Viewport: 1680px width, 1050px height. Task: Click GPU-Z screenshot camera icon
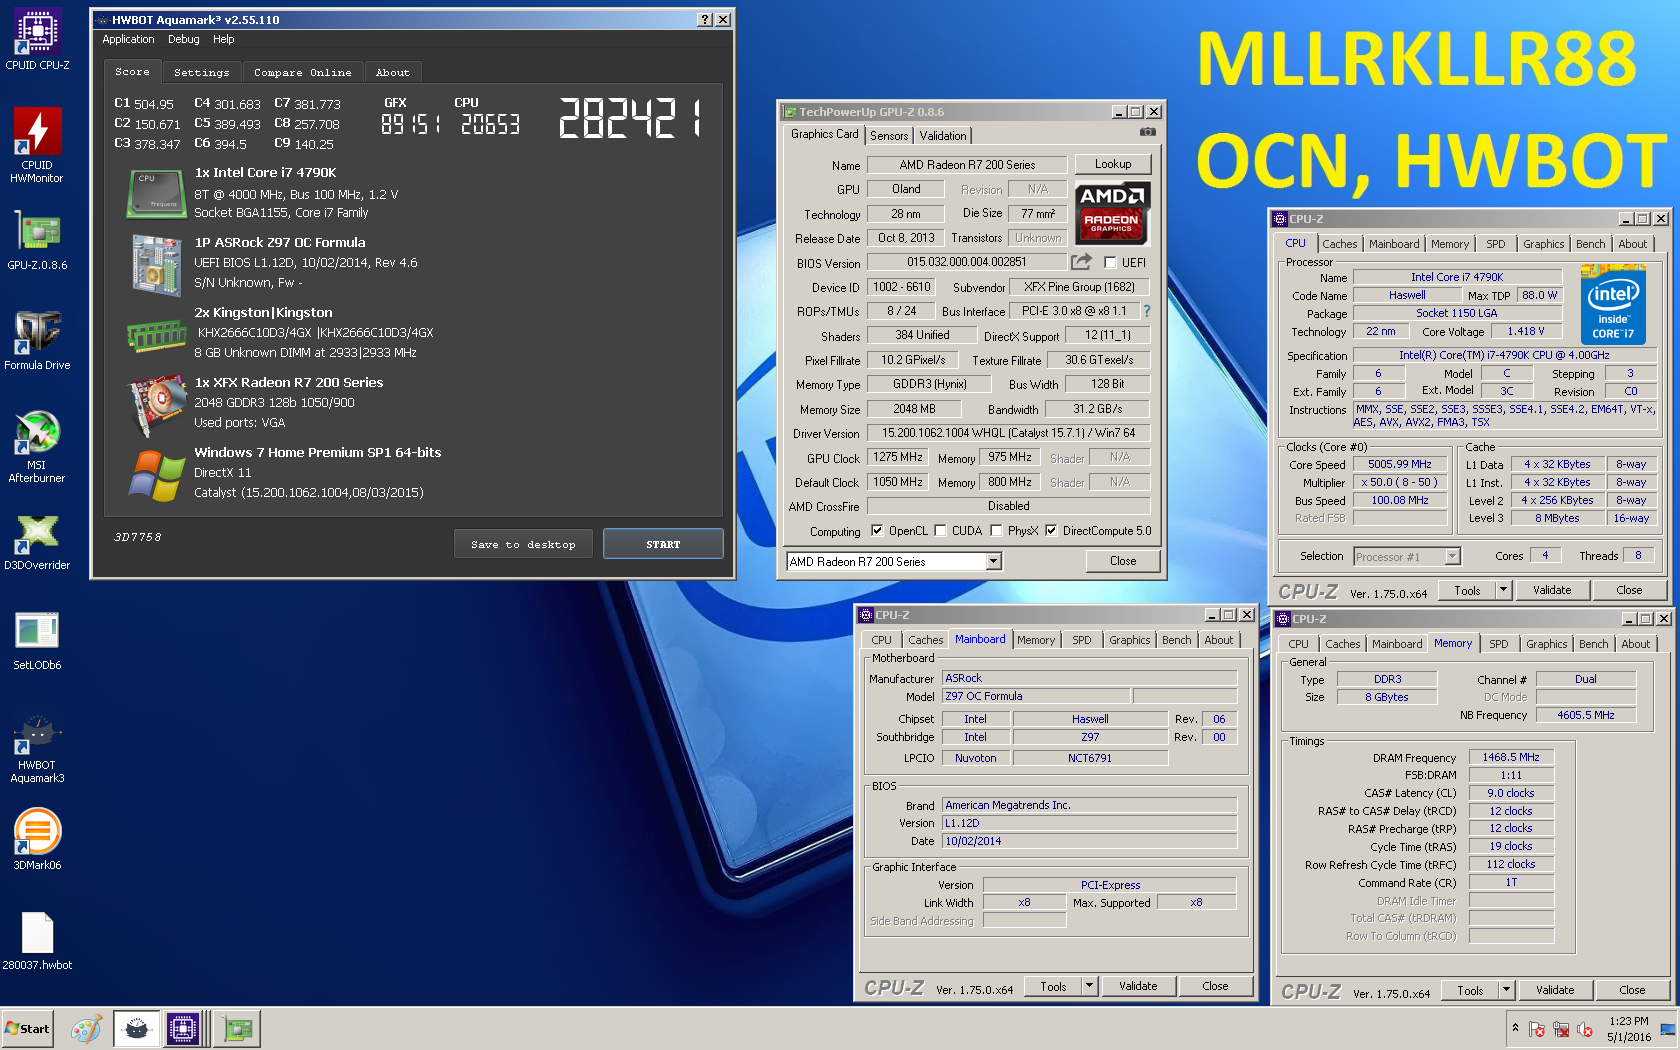click(x=1148, y=132)
